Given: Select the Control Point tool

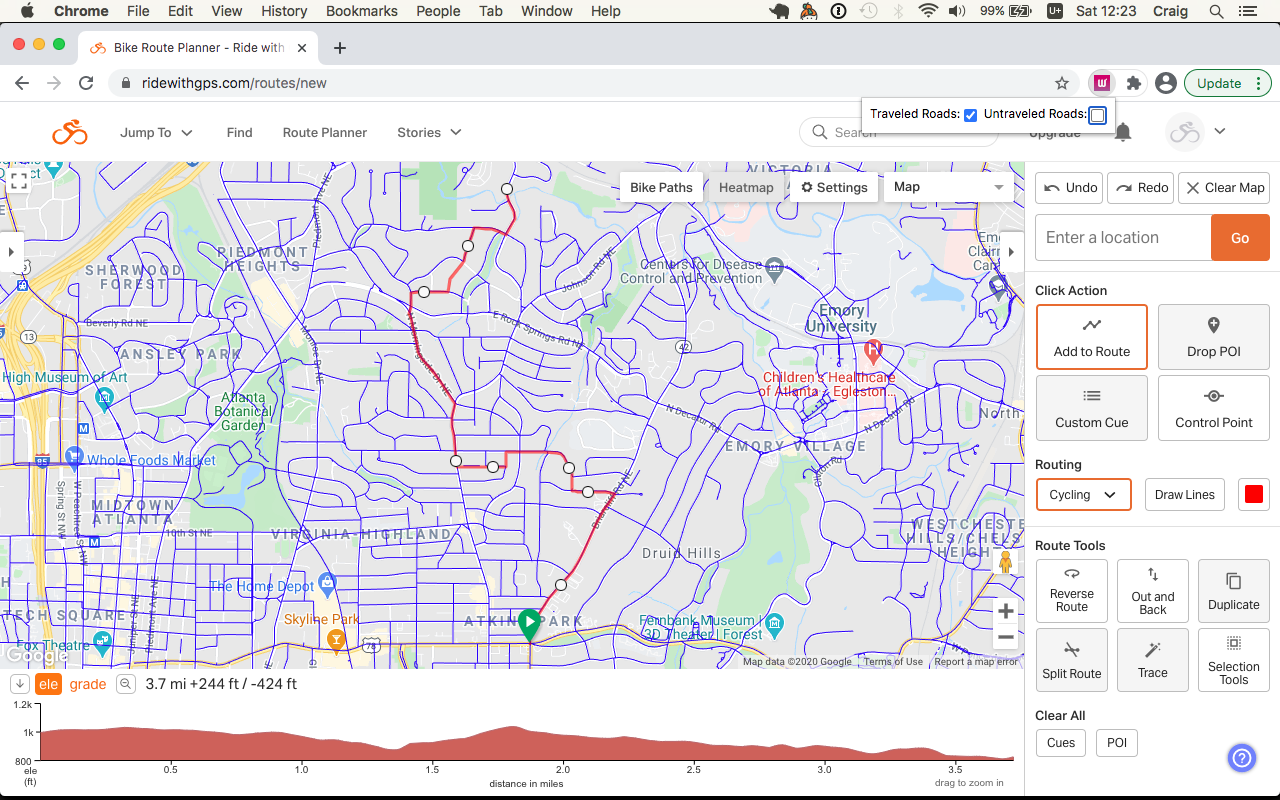Looking at the screenshot, I should click(x=1213, y=407).
